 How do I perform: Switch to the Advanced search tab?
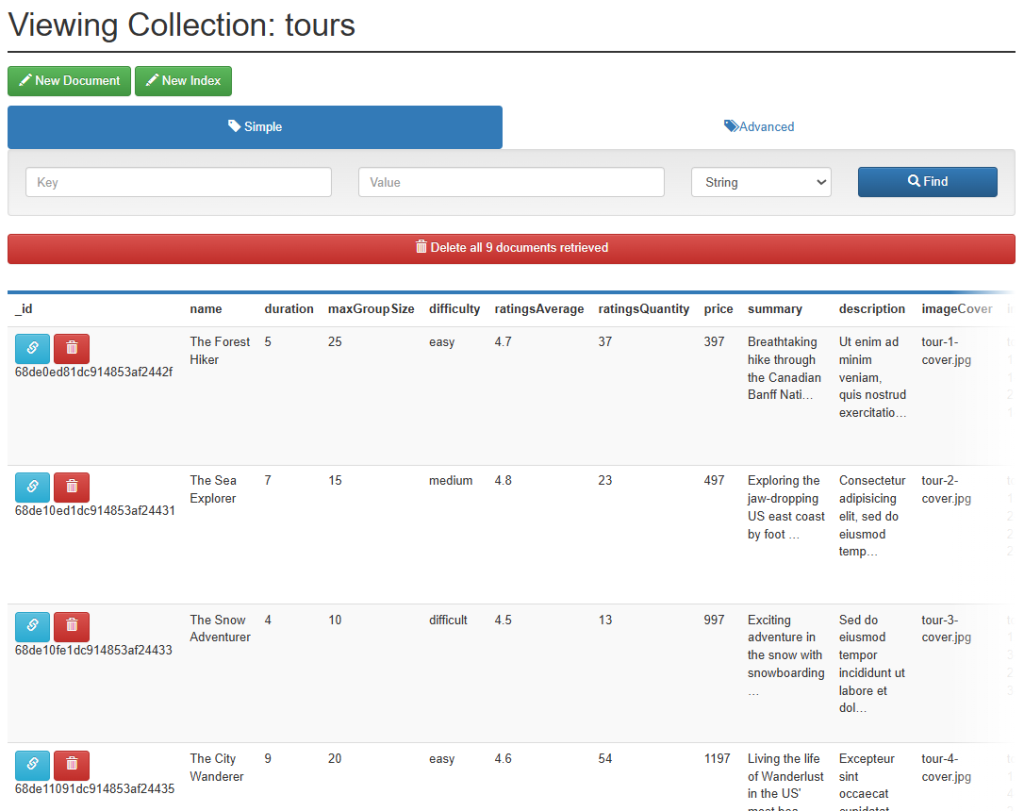[759, 127]
